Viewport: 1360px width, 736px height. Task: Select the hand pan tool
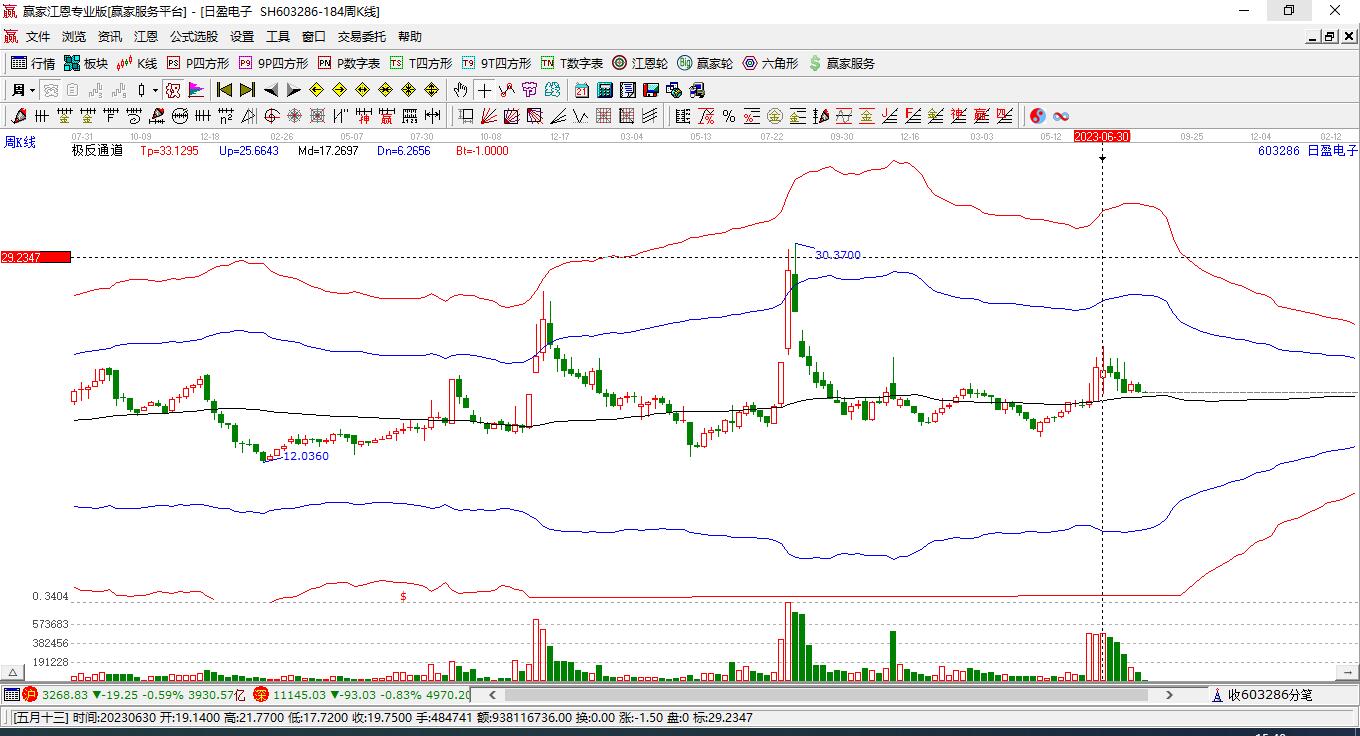pyautogui.click(x=460, y=90)
